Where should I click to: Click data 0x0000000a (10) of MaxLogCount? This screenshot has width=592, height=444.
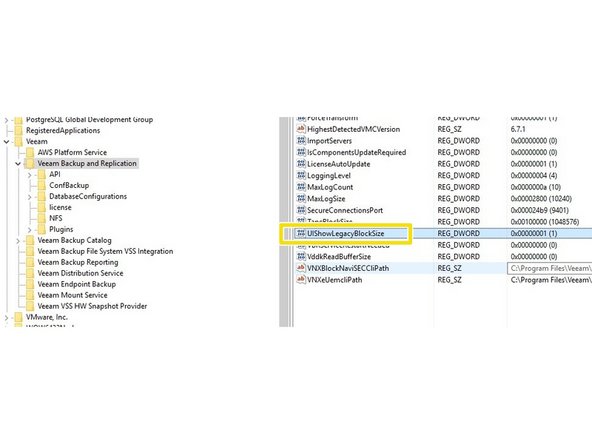coord(535,187)
